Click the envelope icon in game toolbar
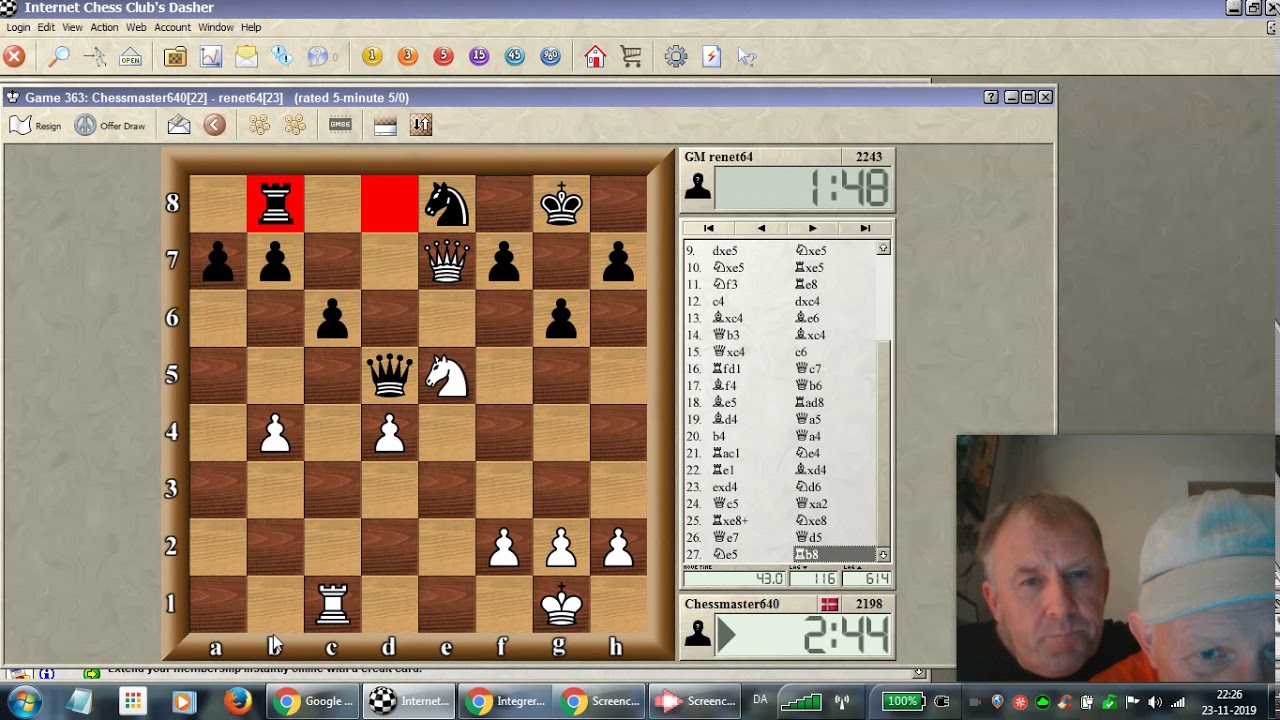The height and width of the screenshot is (720, 1280). [179, 125]
